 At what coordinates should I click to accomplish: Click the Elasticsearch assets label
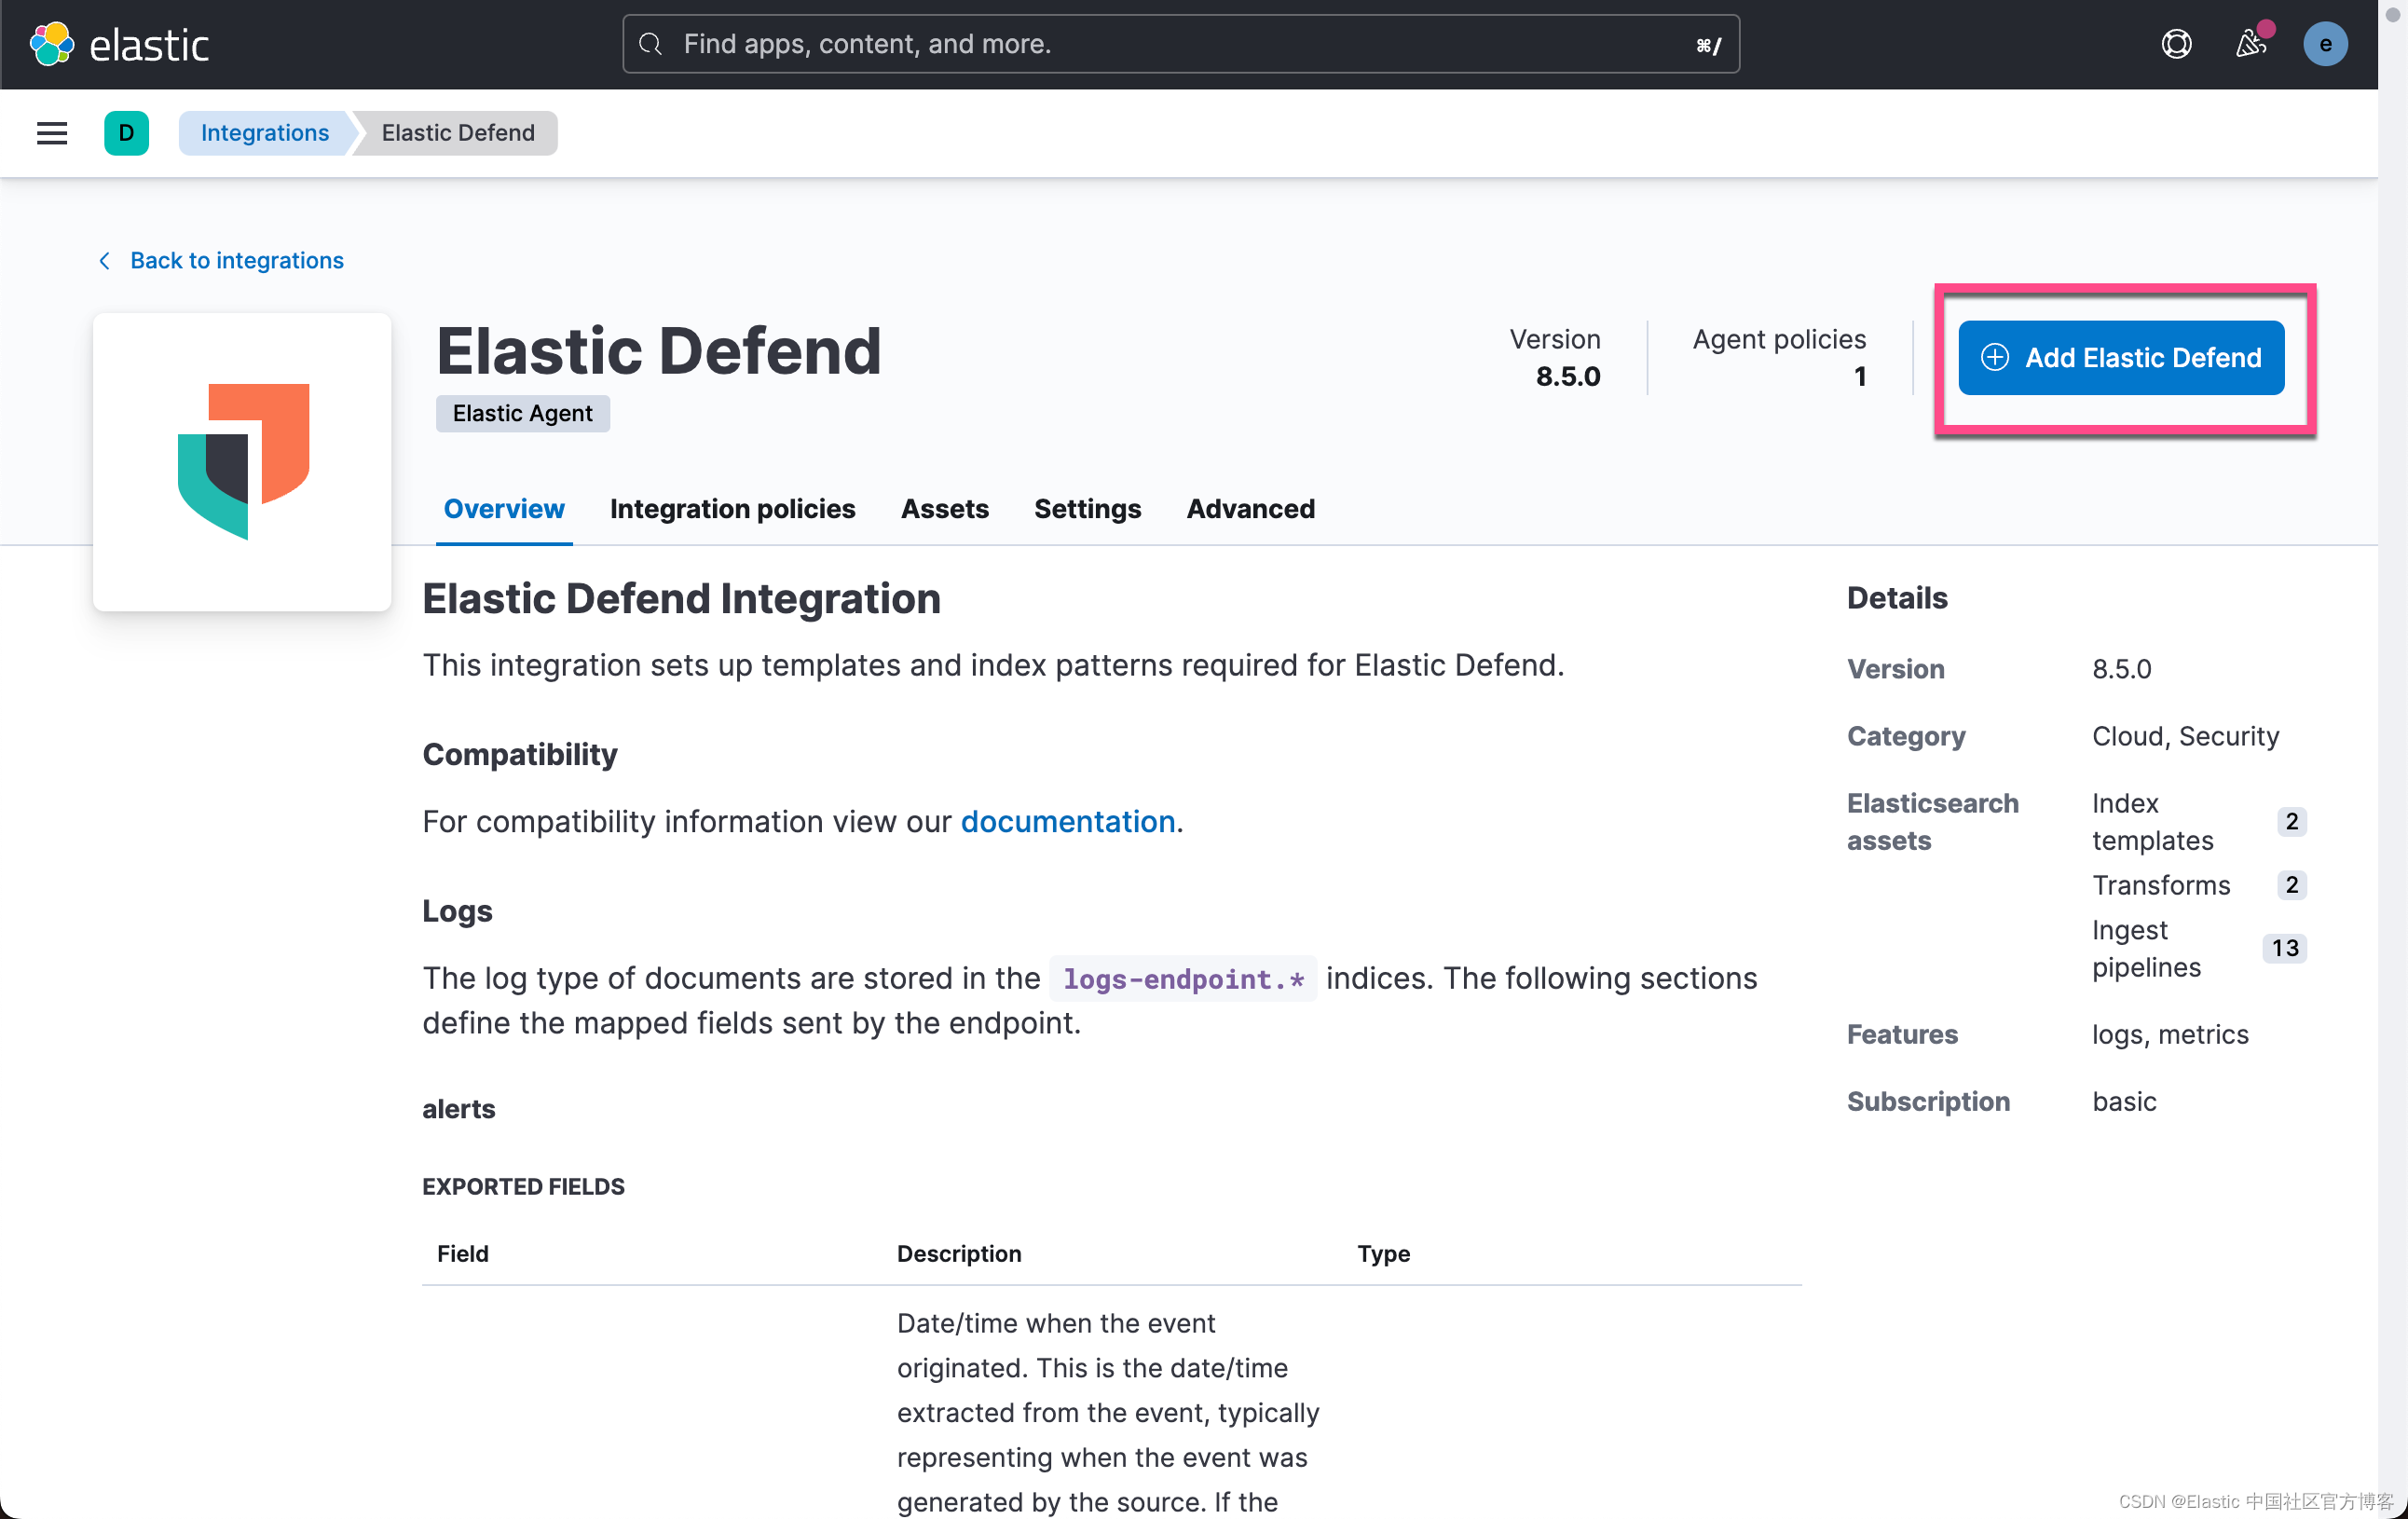(1932, 821)
